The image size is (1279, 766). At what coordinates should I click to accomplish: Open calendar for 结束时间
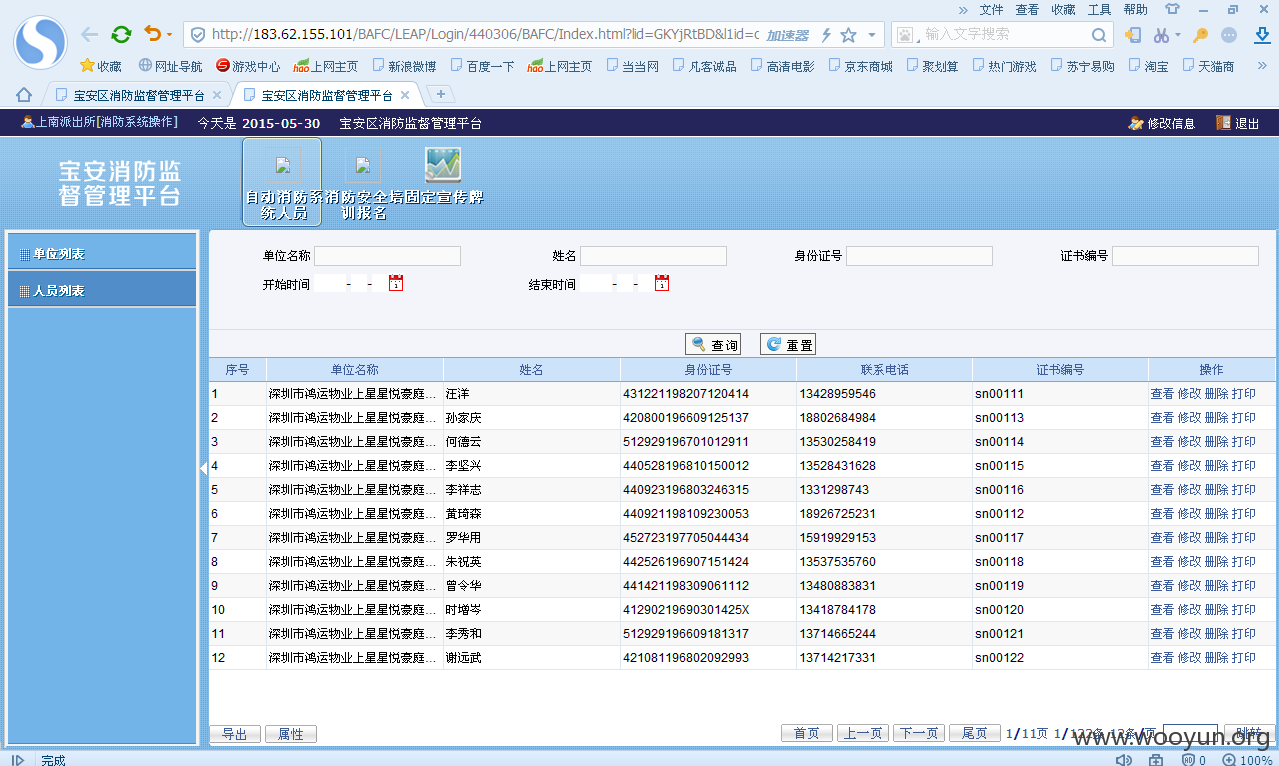(x=662, y=283)
